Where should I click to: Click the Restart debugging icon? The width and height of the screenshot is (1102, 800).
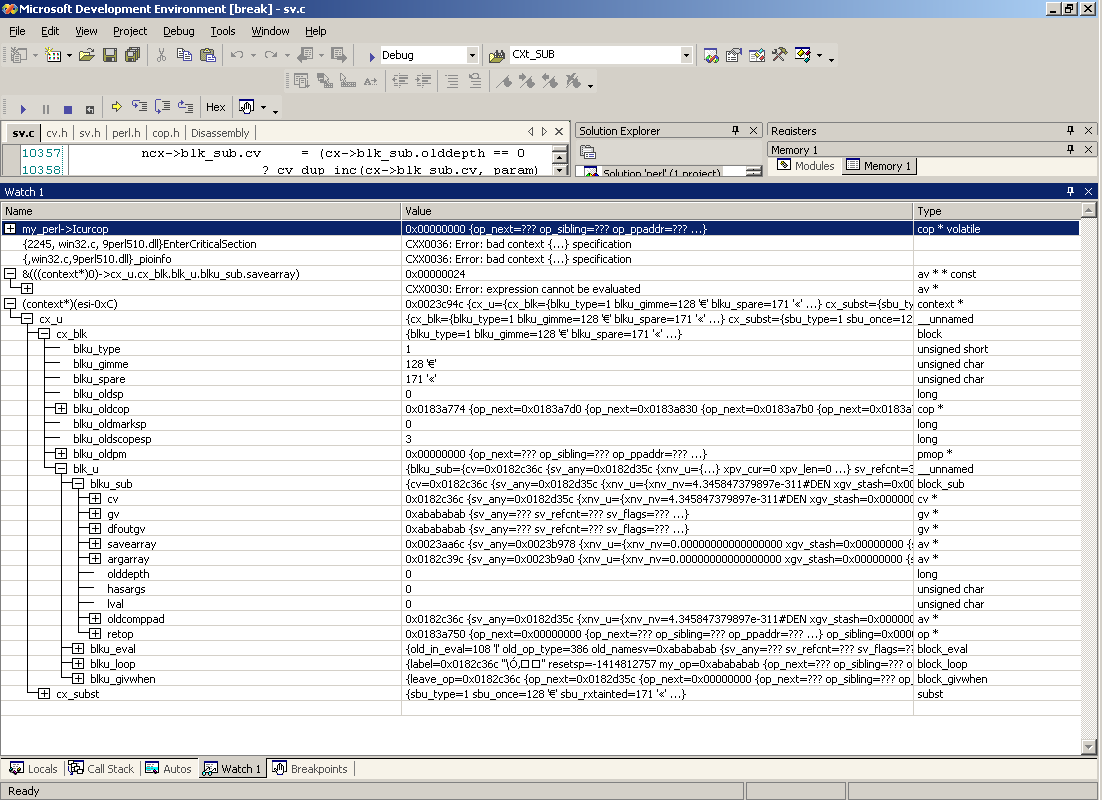89,108
